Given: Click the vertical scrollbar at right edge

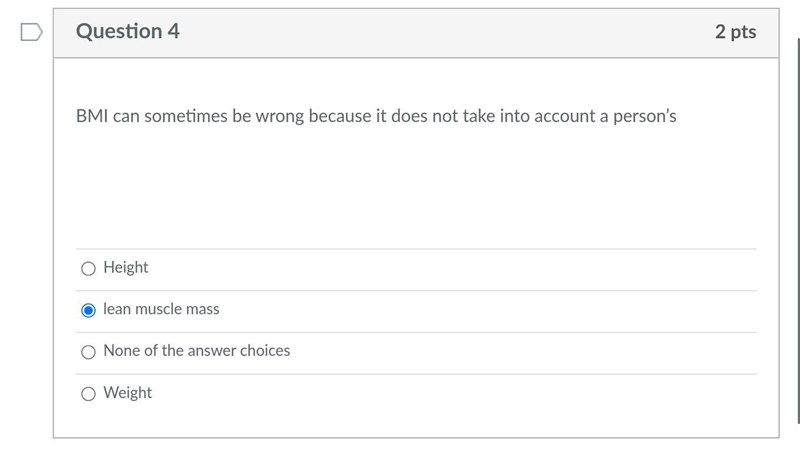Looking at the screenshot, I should click(798, 230).
